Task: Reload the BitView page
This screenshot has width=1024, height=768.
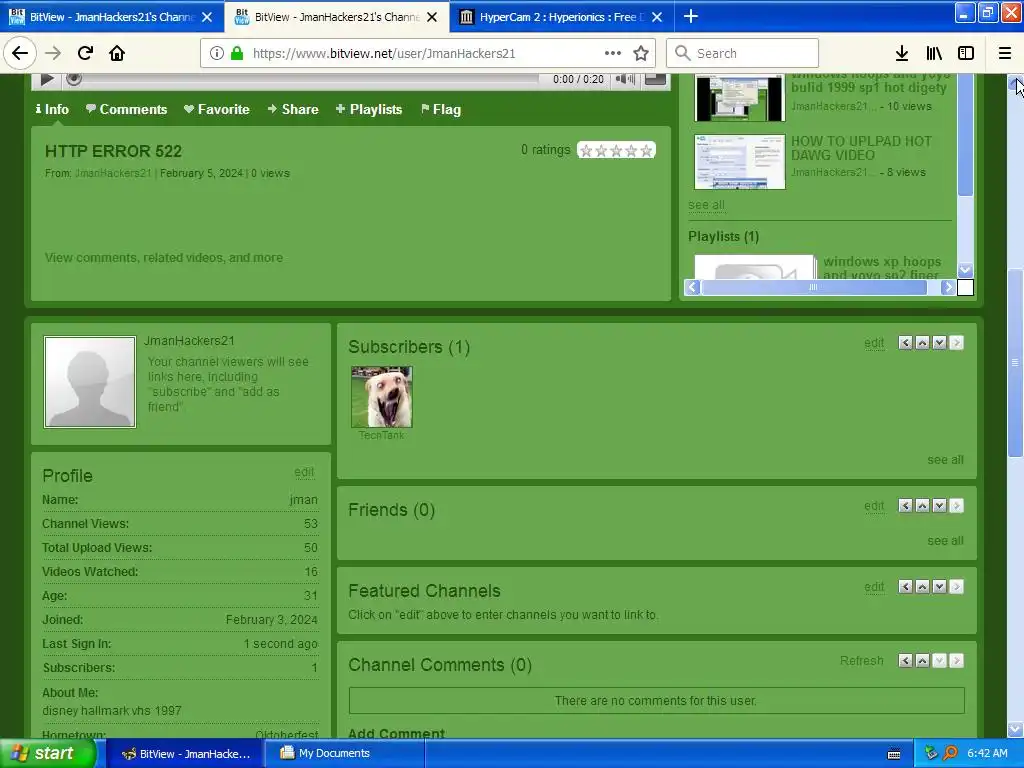Action: point(85,53)
